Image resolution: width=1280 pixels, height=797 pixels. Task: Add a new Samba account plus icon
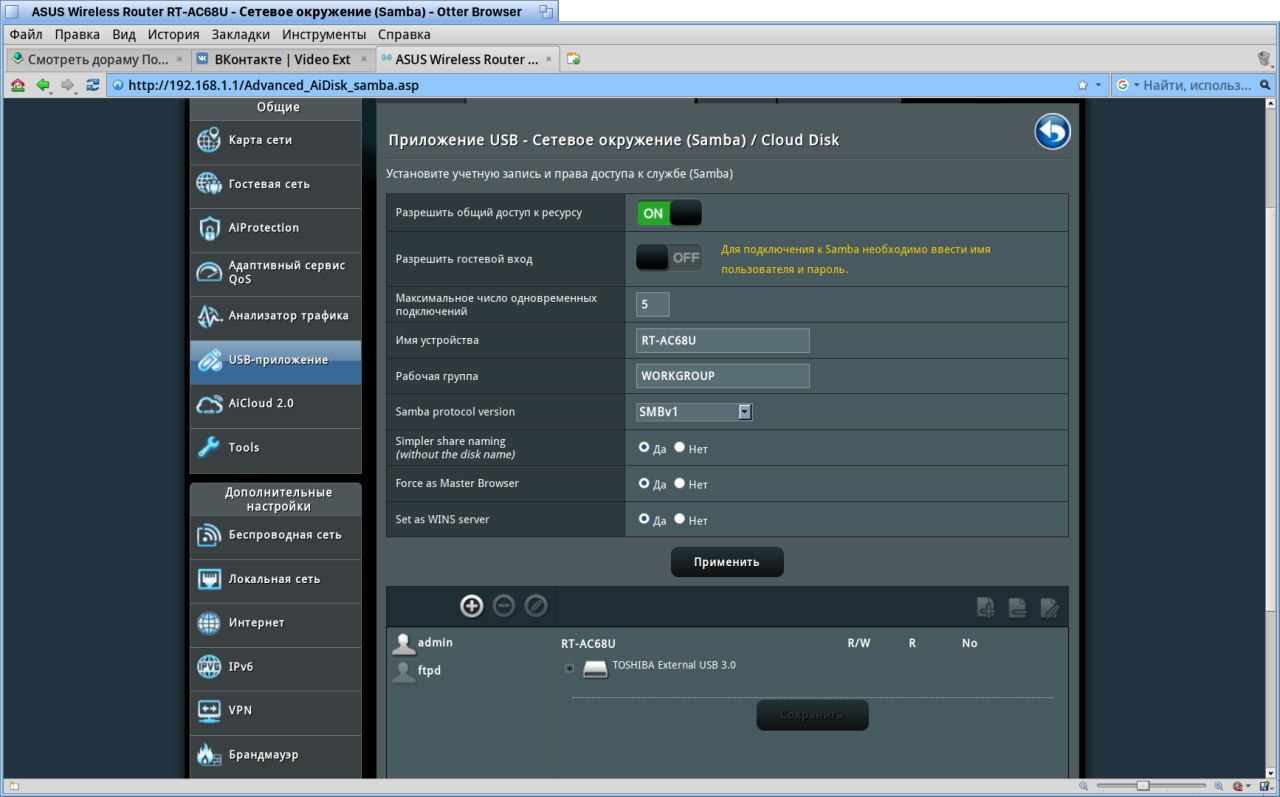click(x=471, y=605)
